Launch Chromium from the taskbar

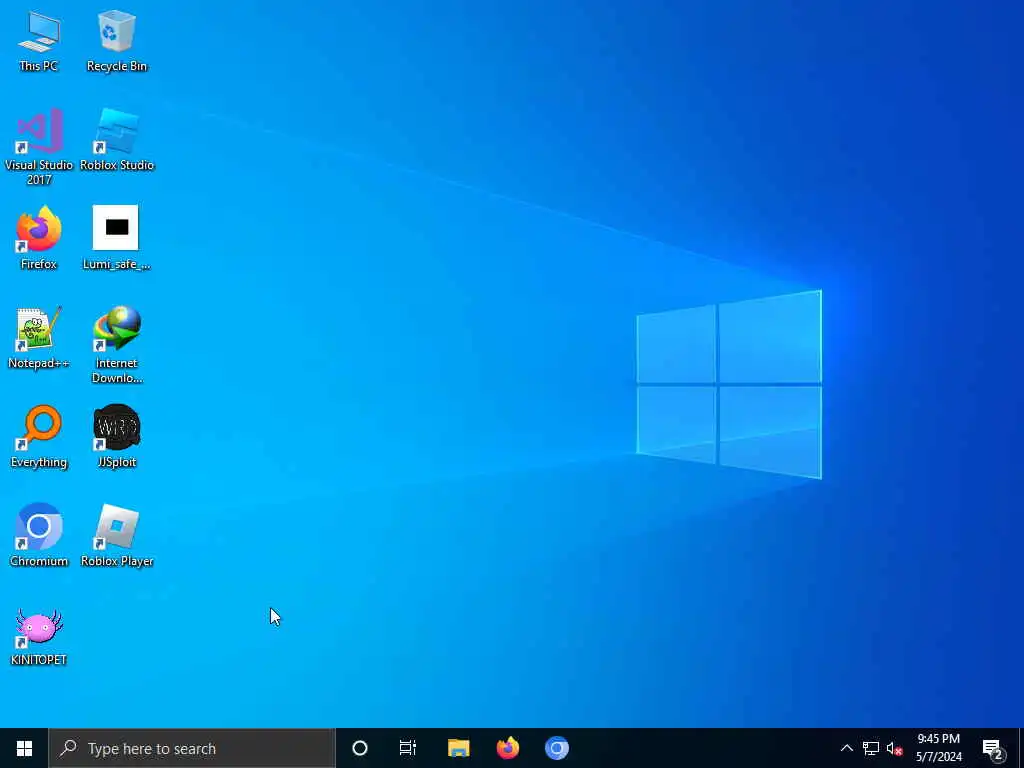pyautogui.click(x=557, y=748)
